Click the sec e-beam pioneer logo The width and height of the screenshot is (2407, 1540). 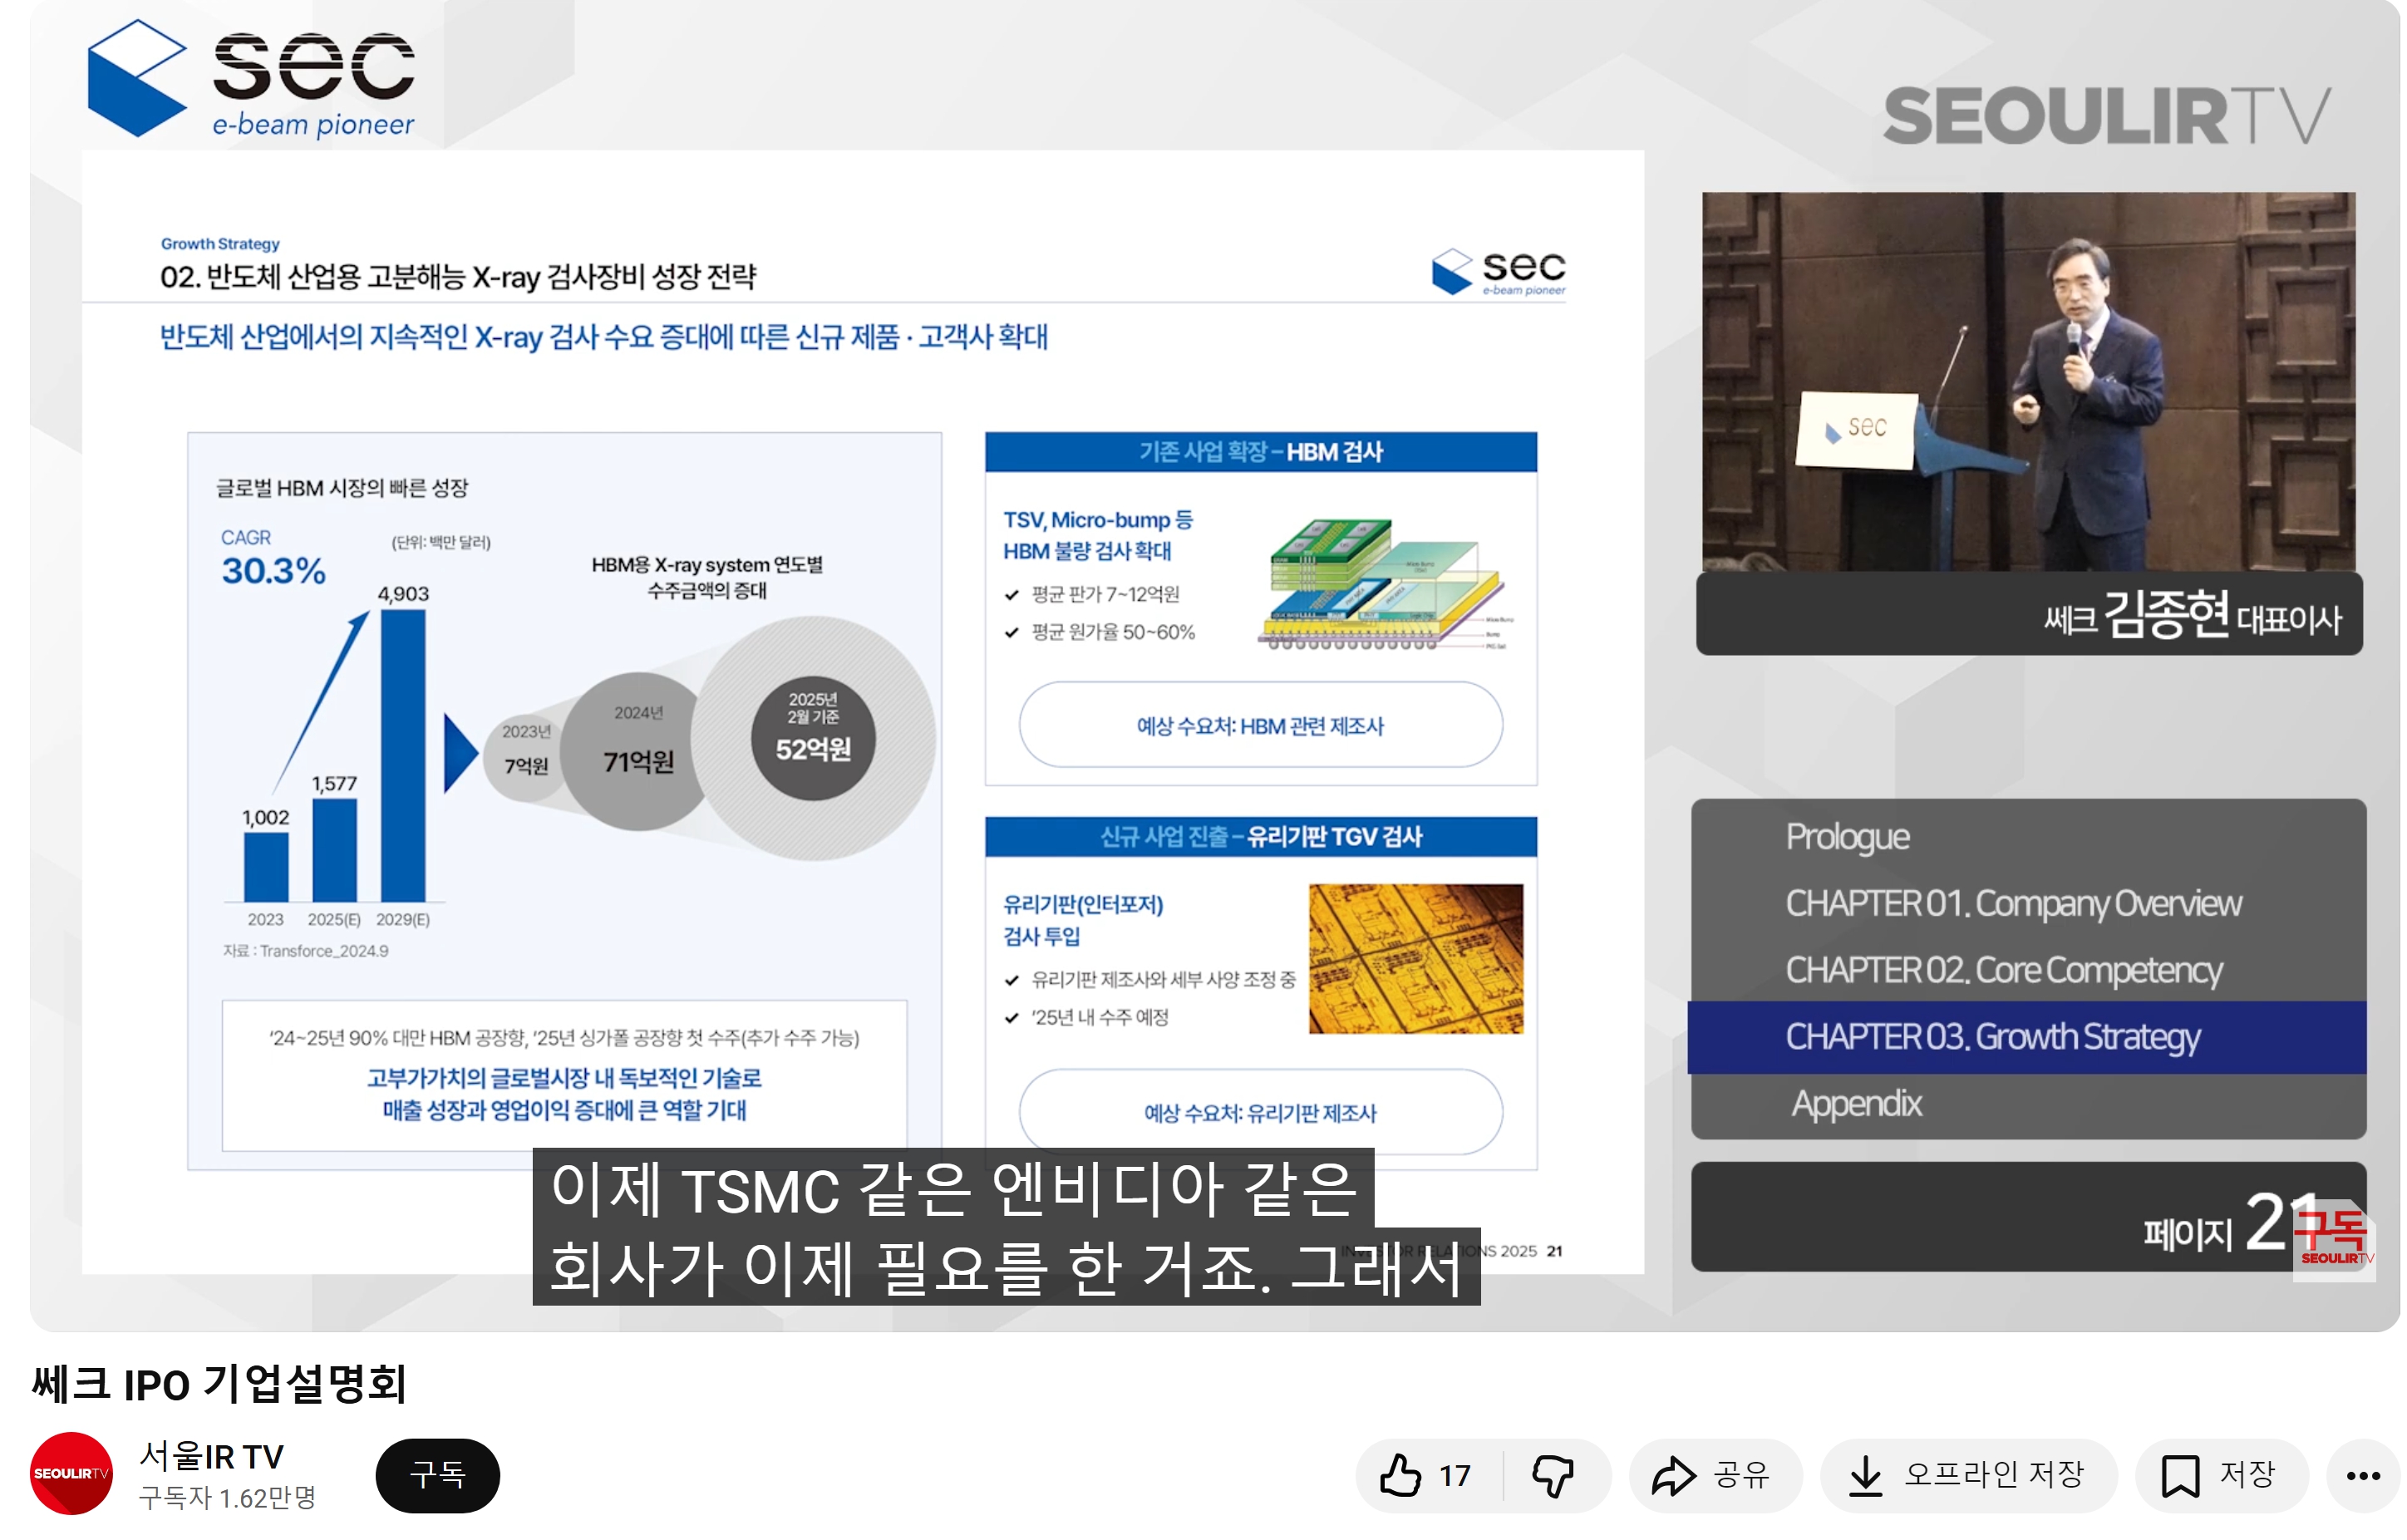pyautogui.click(x=252, y=80)
